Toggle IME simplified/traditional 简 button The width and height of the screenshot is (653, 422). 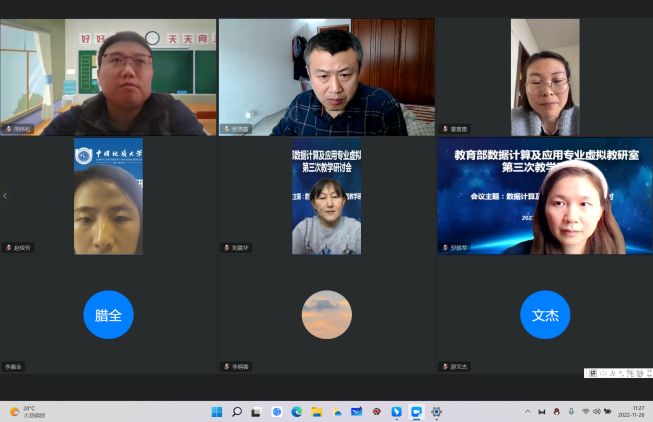[x=630, y=373]
